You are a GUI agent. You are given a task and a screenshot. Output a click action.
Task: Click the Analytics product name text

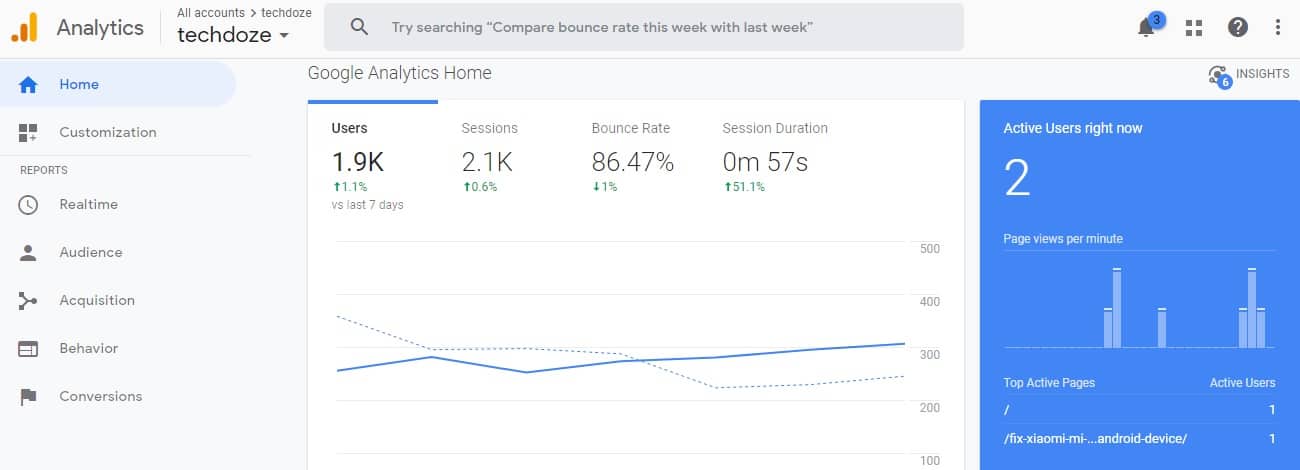coord(100,28)
